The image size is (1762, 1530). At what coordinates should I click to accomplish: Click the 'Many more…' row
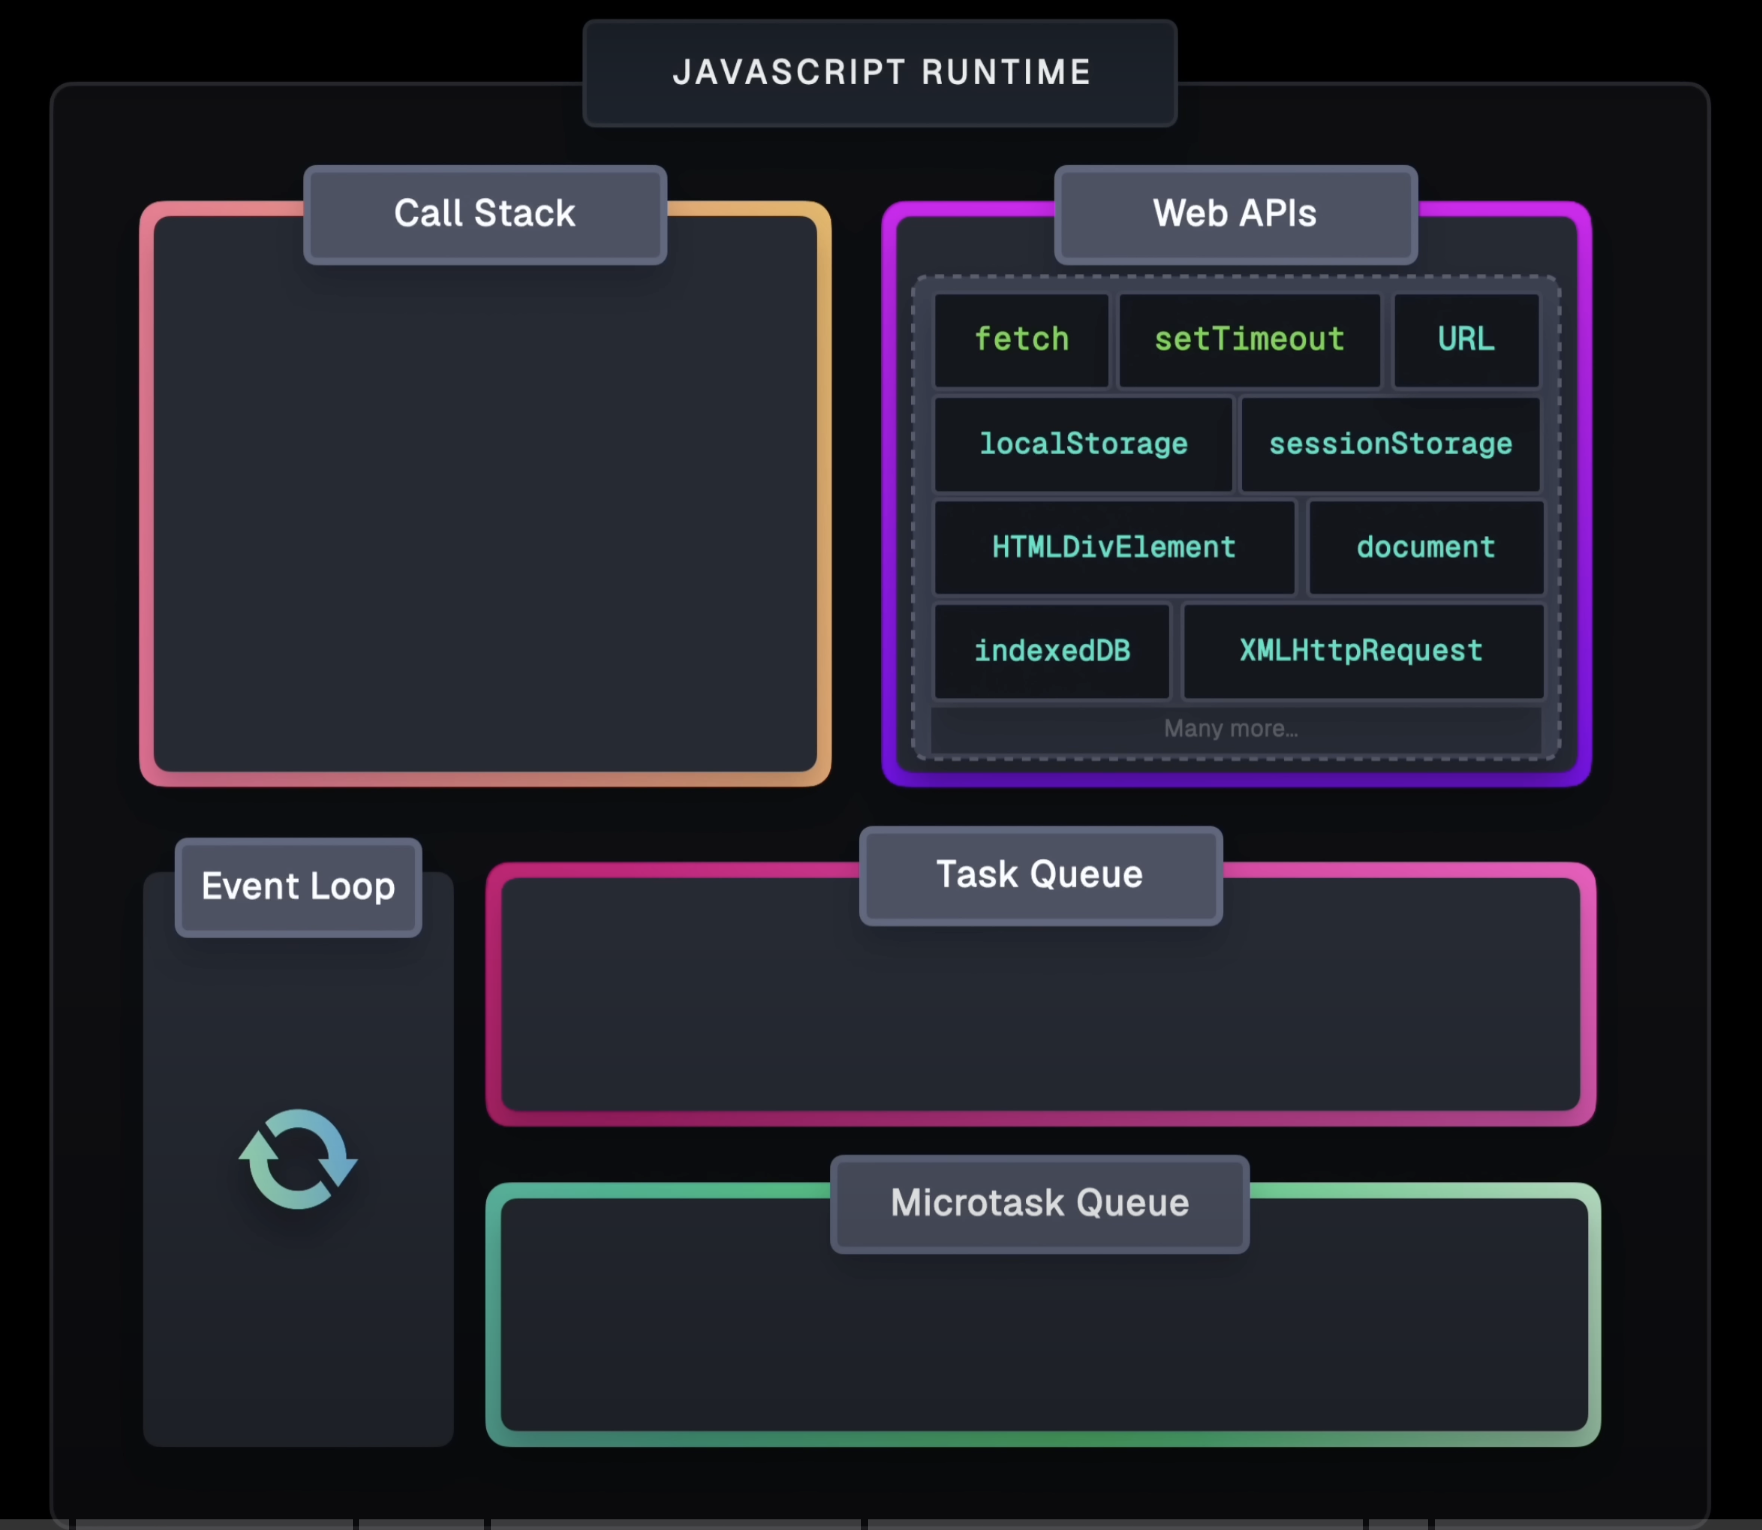[x=1232, y=729]
